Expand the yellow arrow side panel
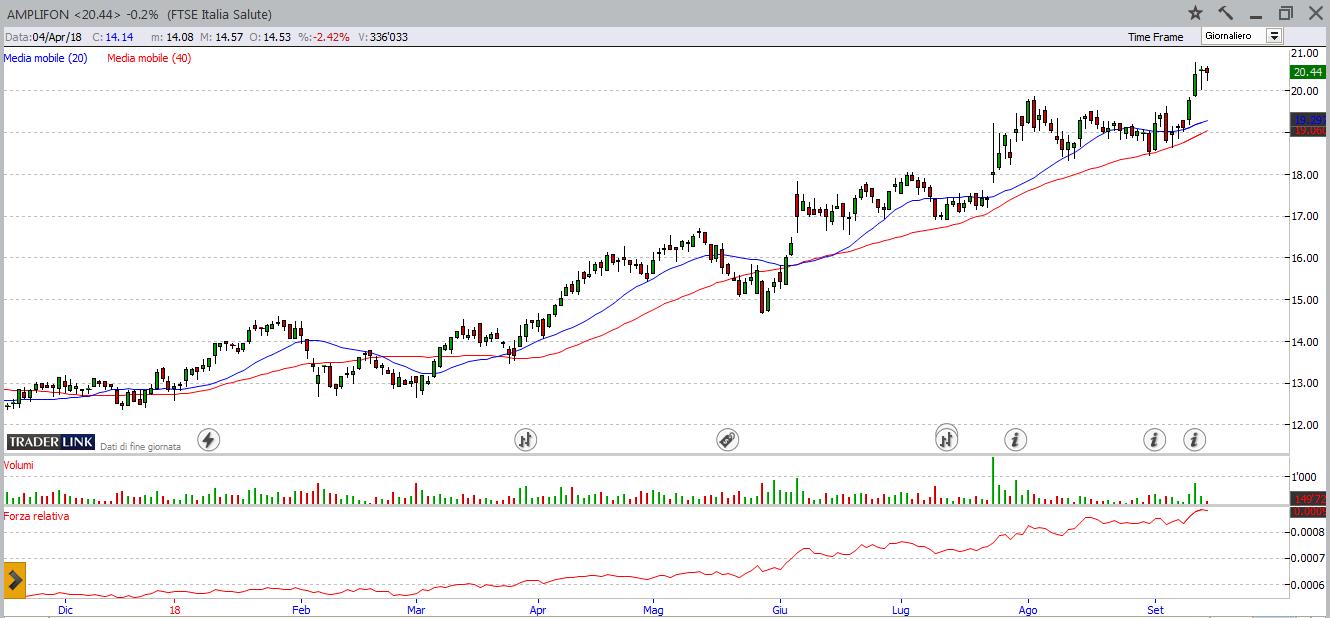1330x618 pixels. [14, 579]
